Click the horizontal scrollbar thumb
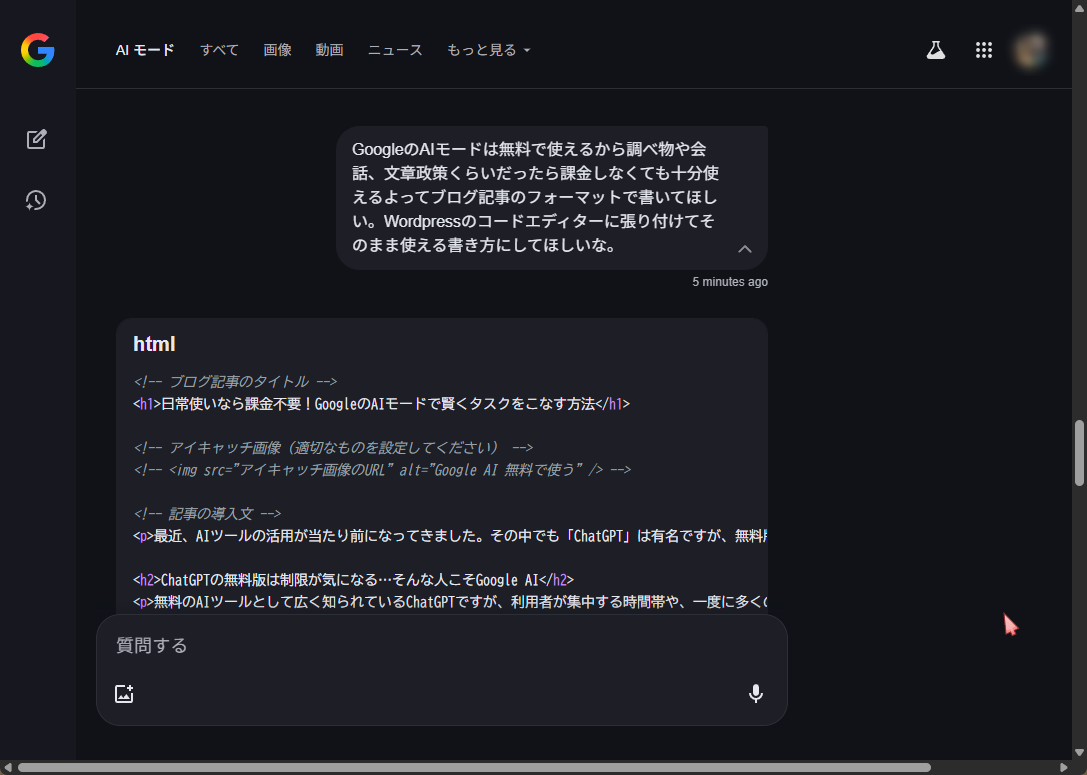The width and height of the screenshot is (1087, 775). pos(474,767)
